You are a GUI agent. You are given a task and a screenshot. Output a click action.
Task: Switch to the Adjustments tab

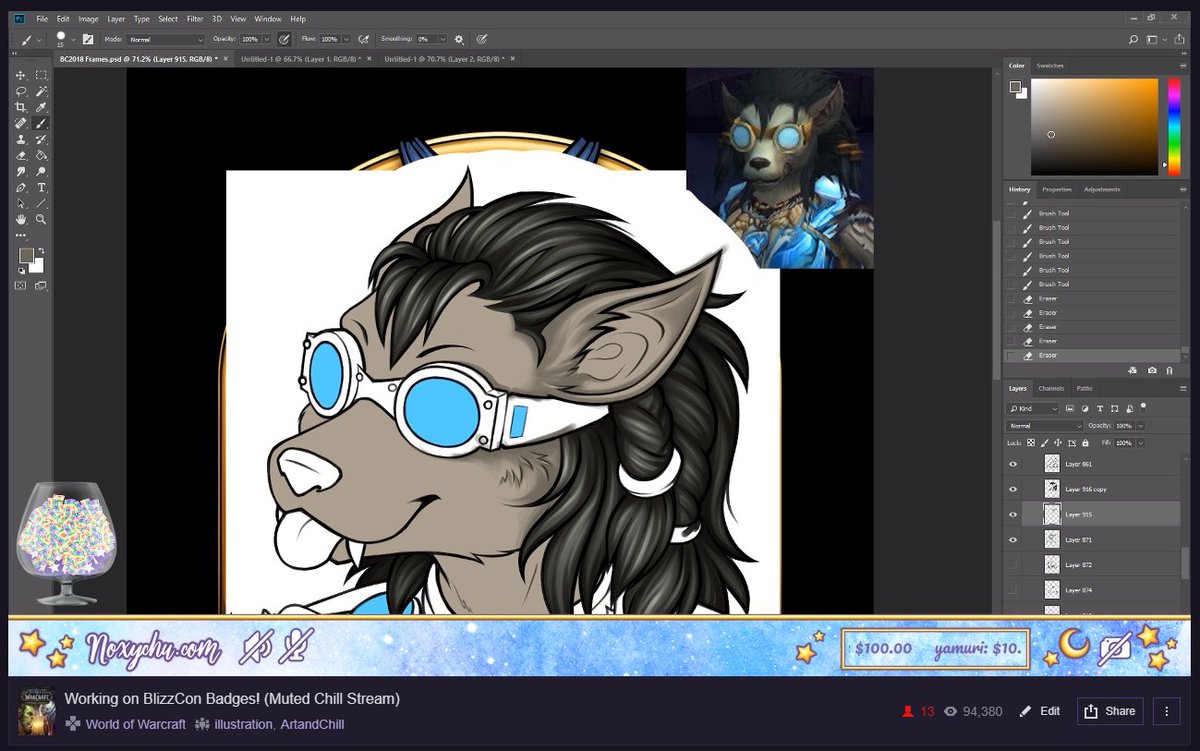click(1102, 189)
